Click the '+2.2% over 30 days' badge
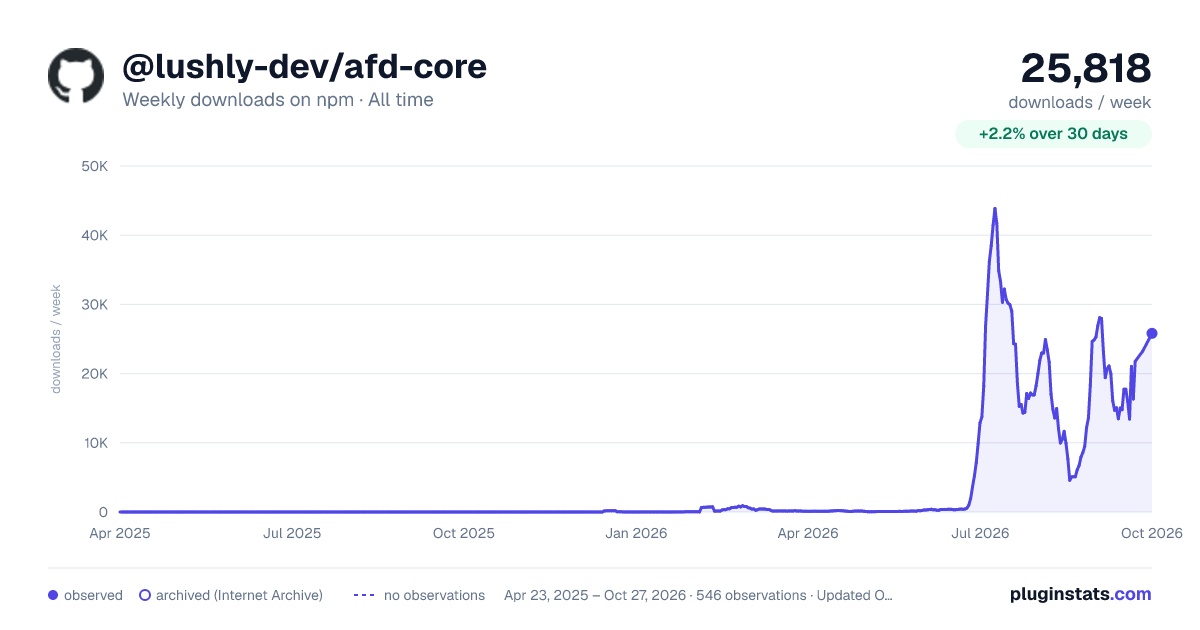Viewport: 1200px width, 630px height. pos(1053,134)
